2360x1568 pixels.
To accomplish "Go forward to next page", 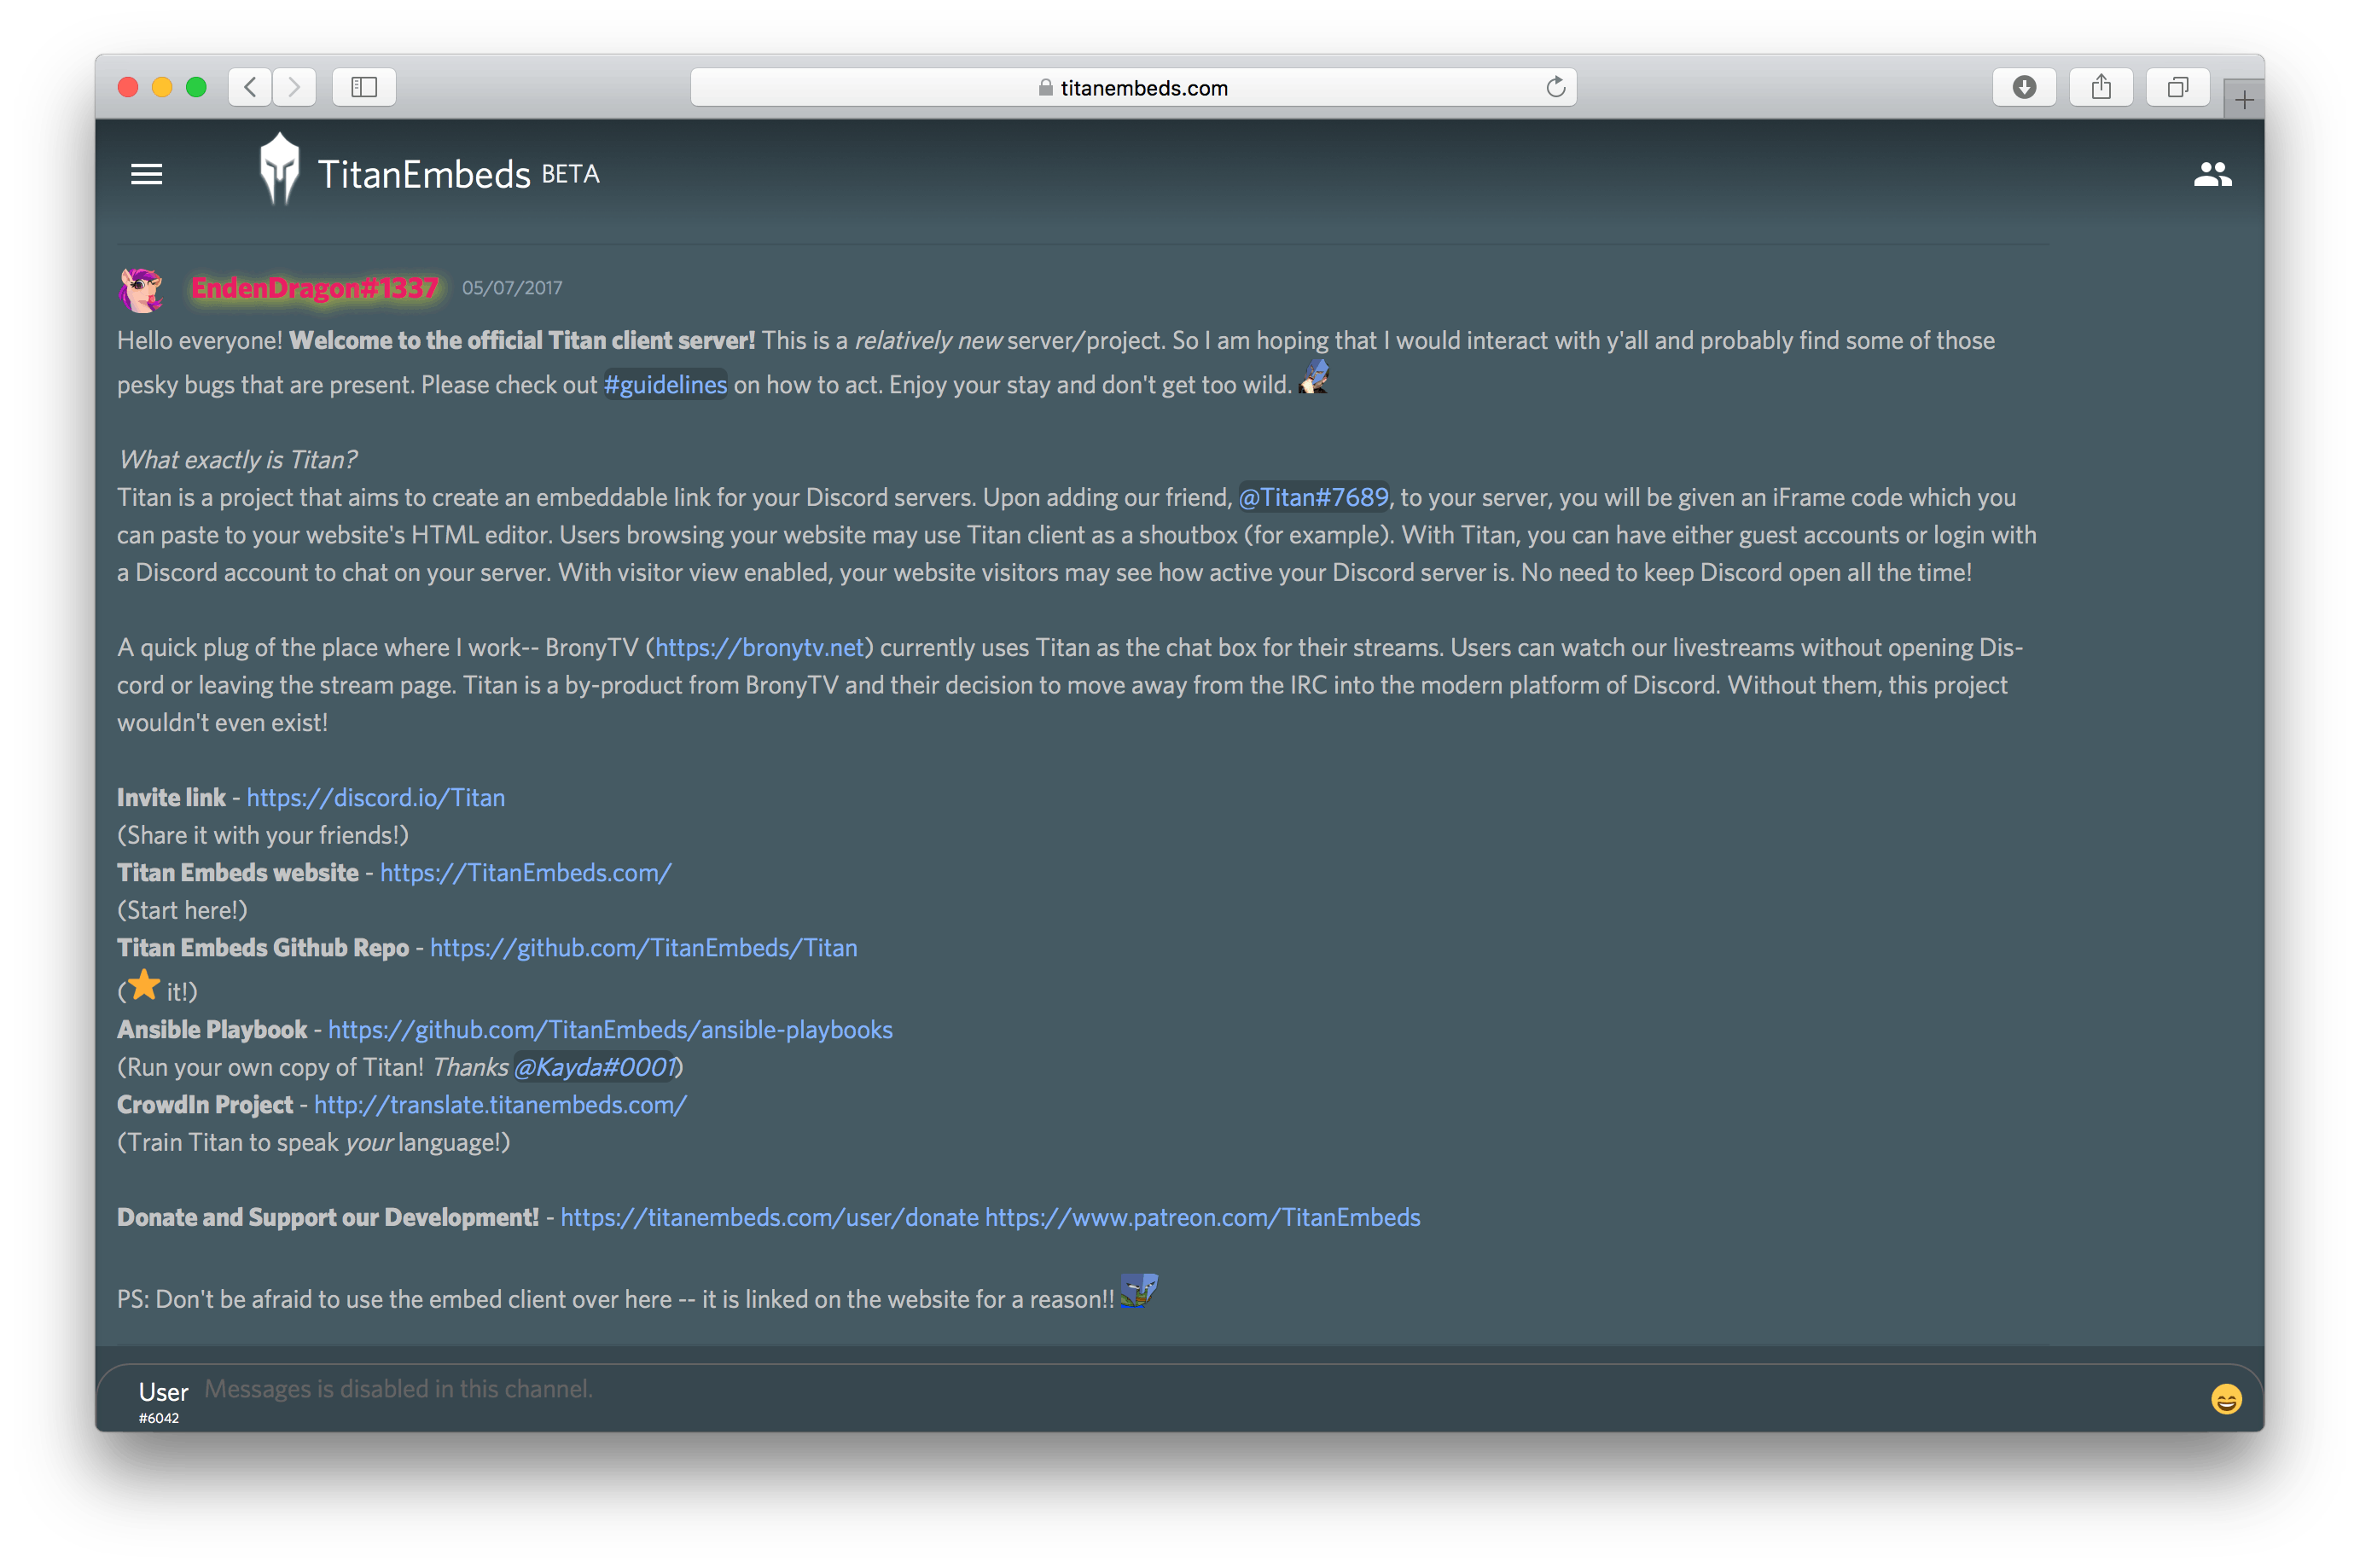I will (294, 88).
